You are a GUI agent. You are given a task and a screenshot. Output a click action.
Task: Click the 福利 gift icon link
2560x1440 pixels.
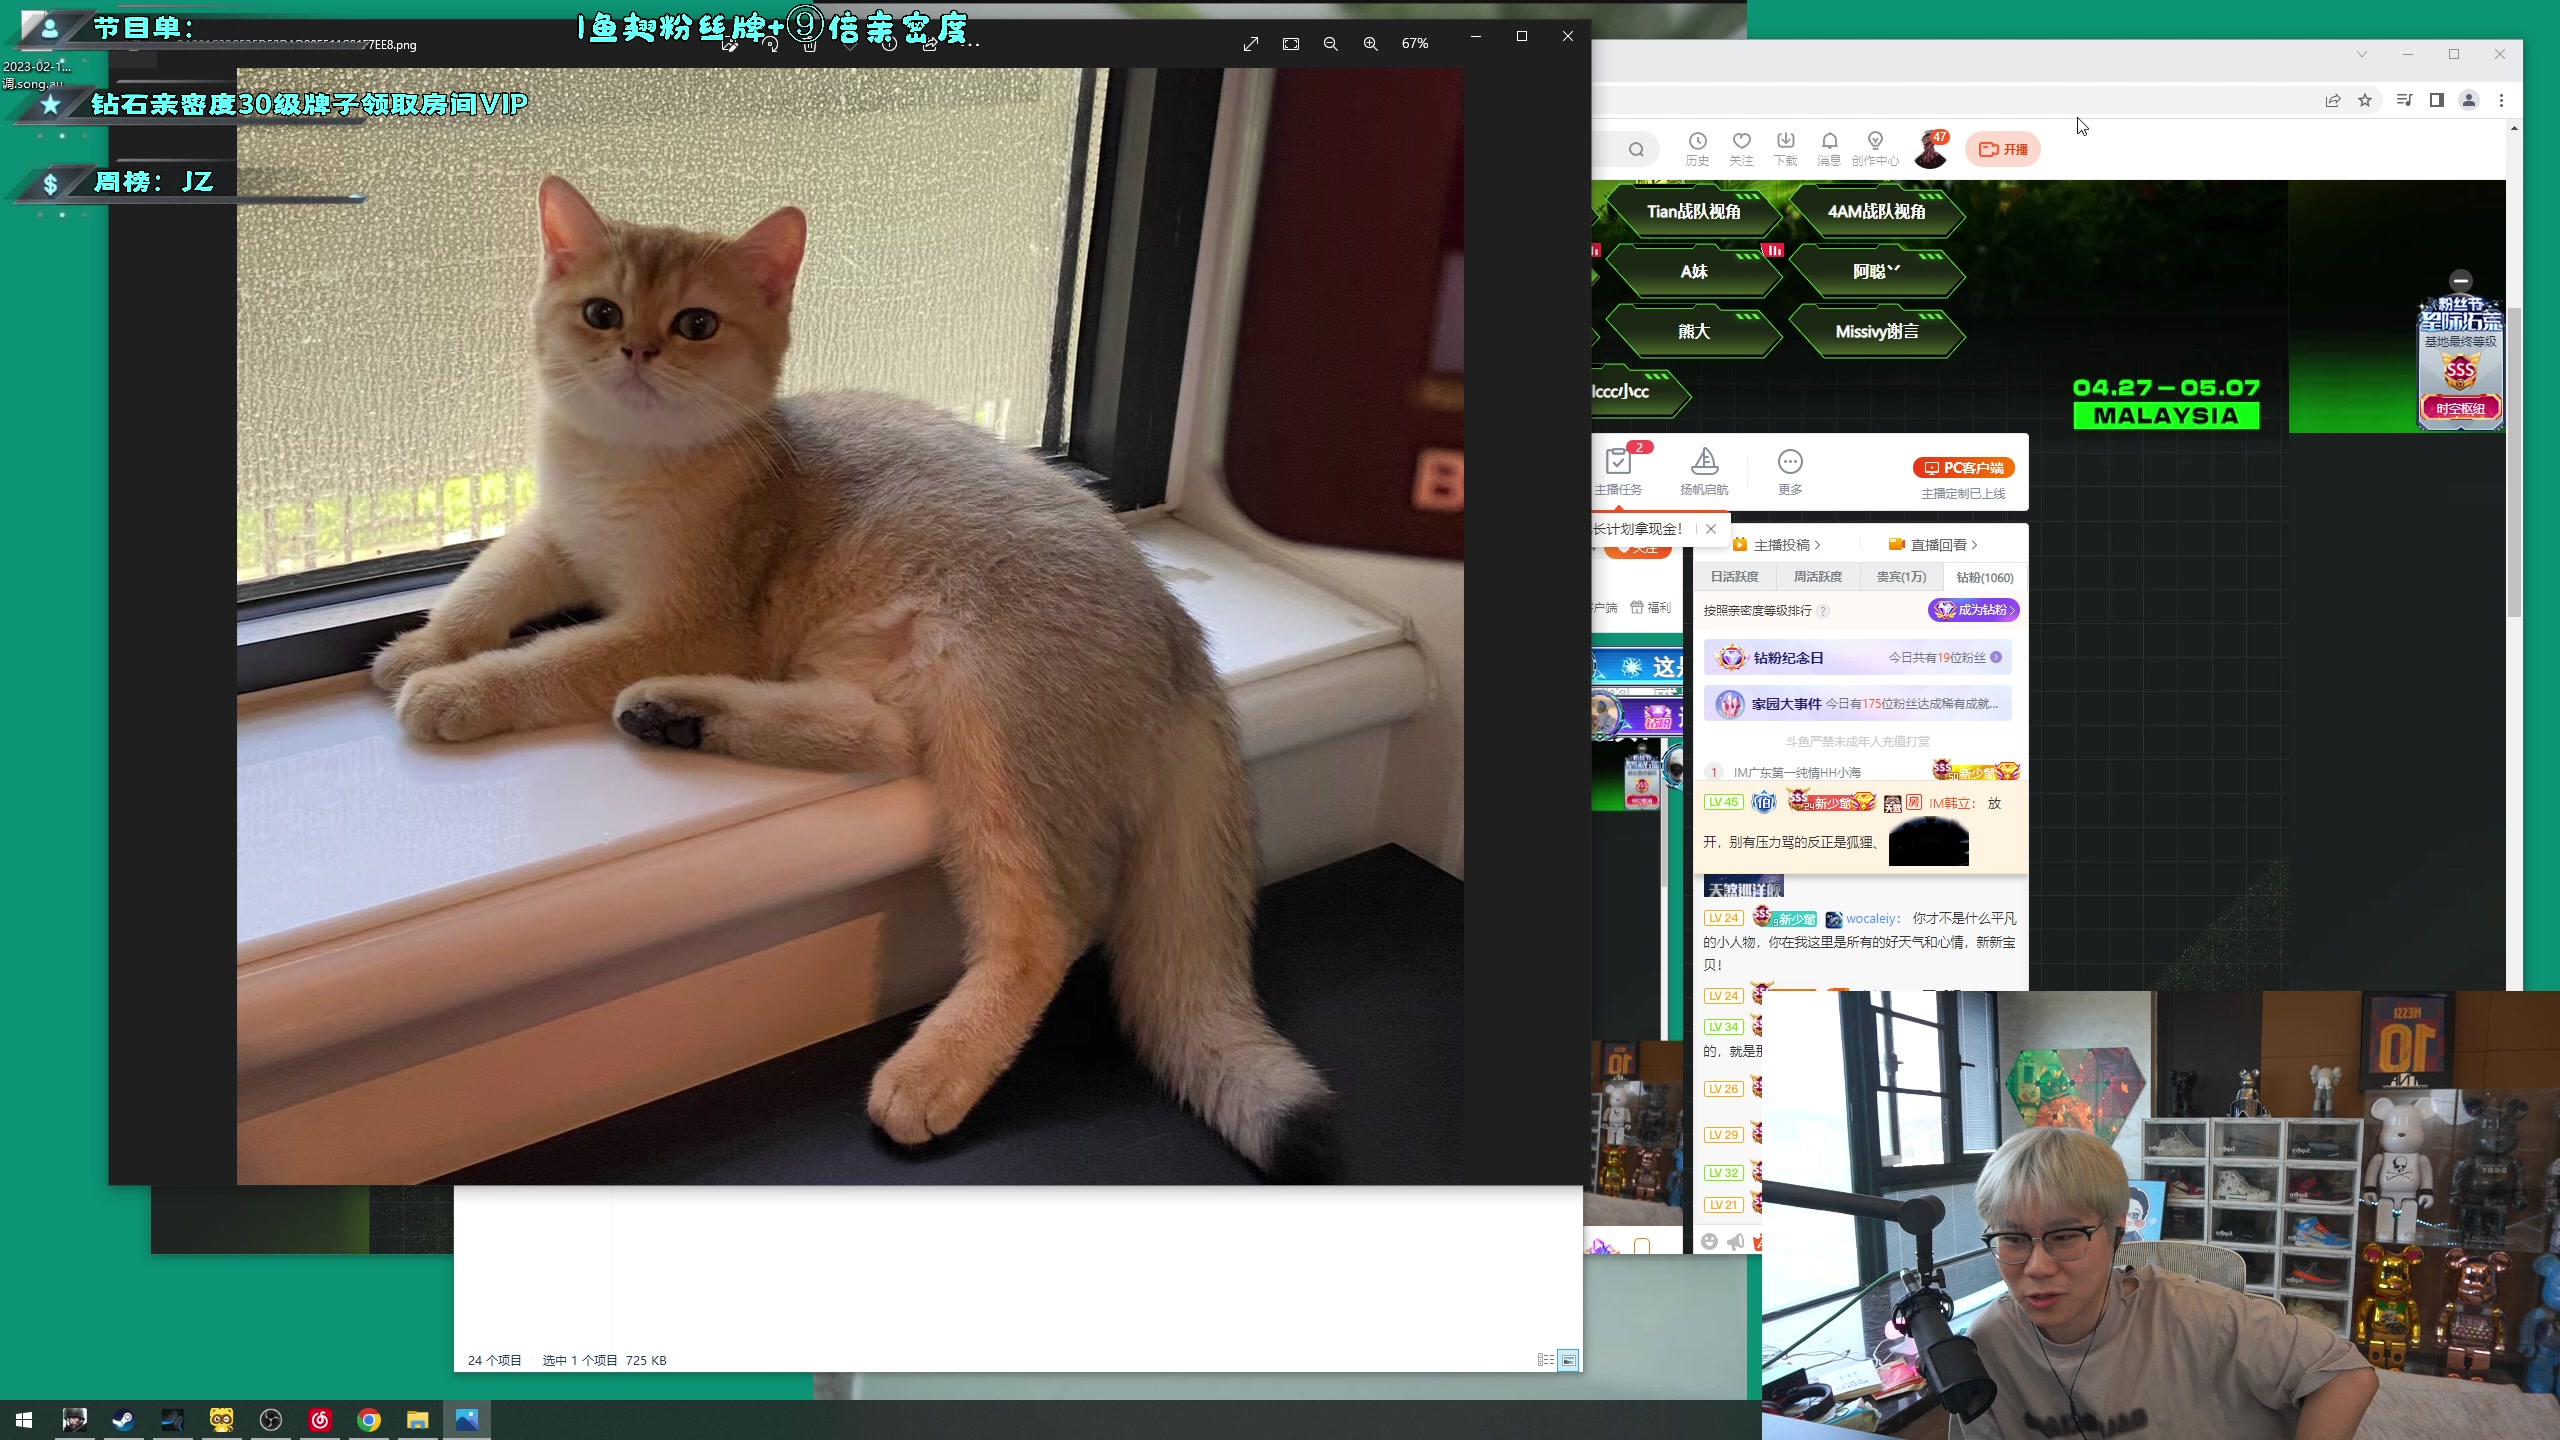tap(1650, 608)
